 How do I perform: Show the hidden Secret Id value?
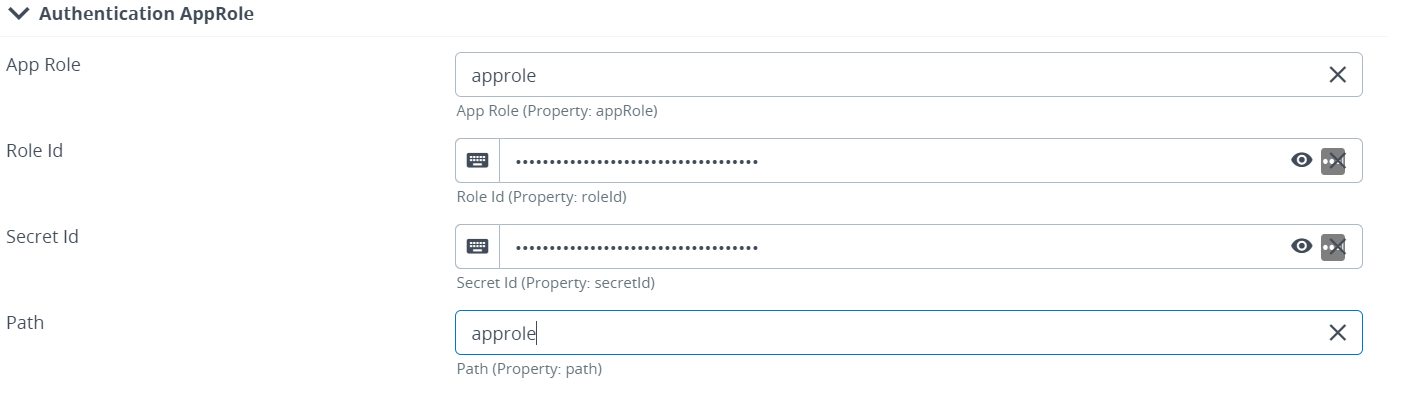point(1301,247)
